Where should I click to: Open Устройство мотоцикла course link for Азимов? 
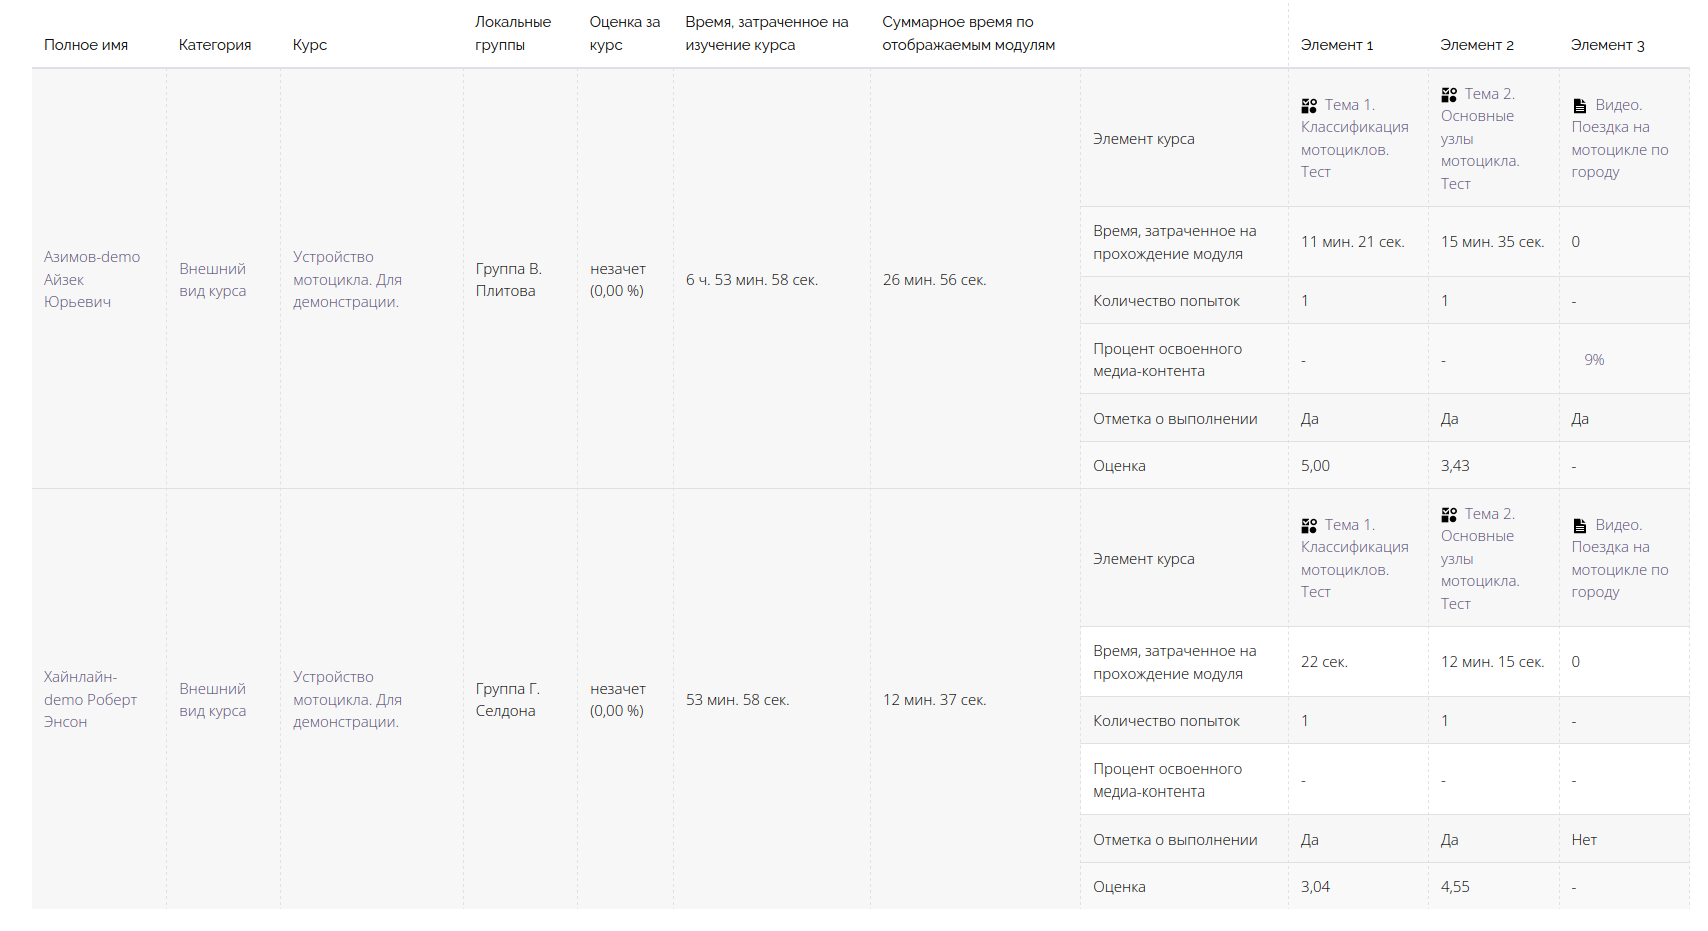(347, 279)
